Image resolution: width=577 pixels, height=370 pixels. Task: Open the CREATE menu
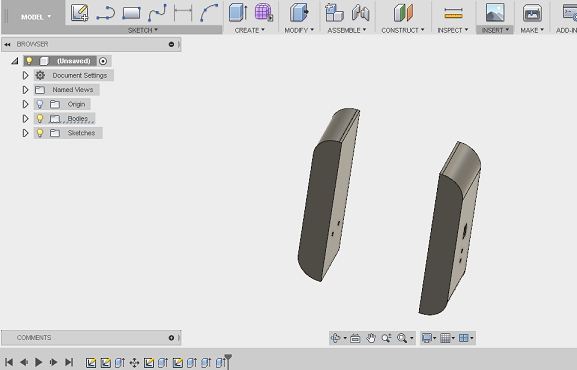[249, 30]
